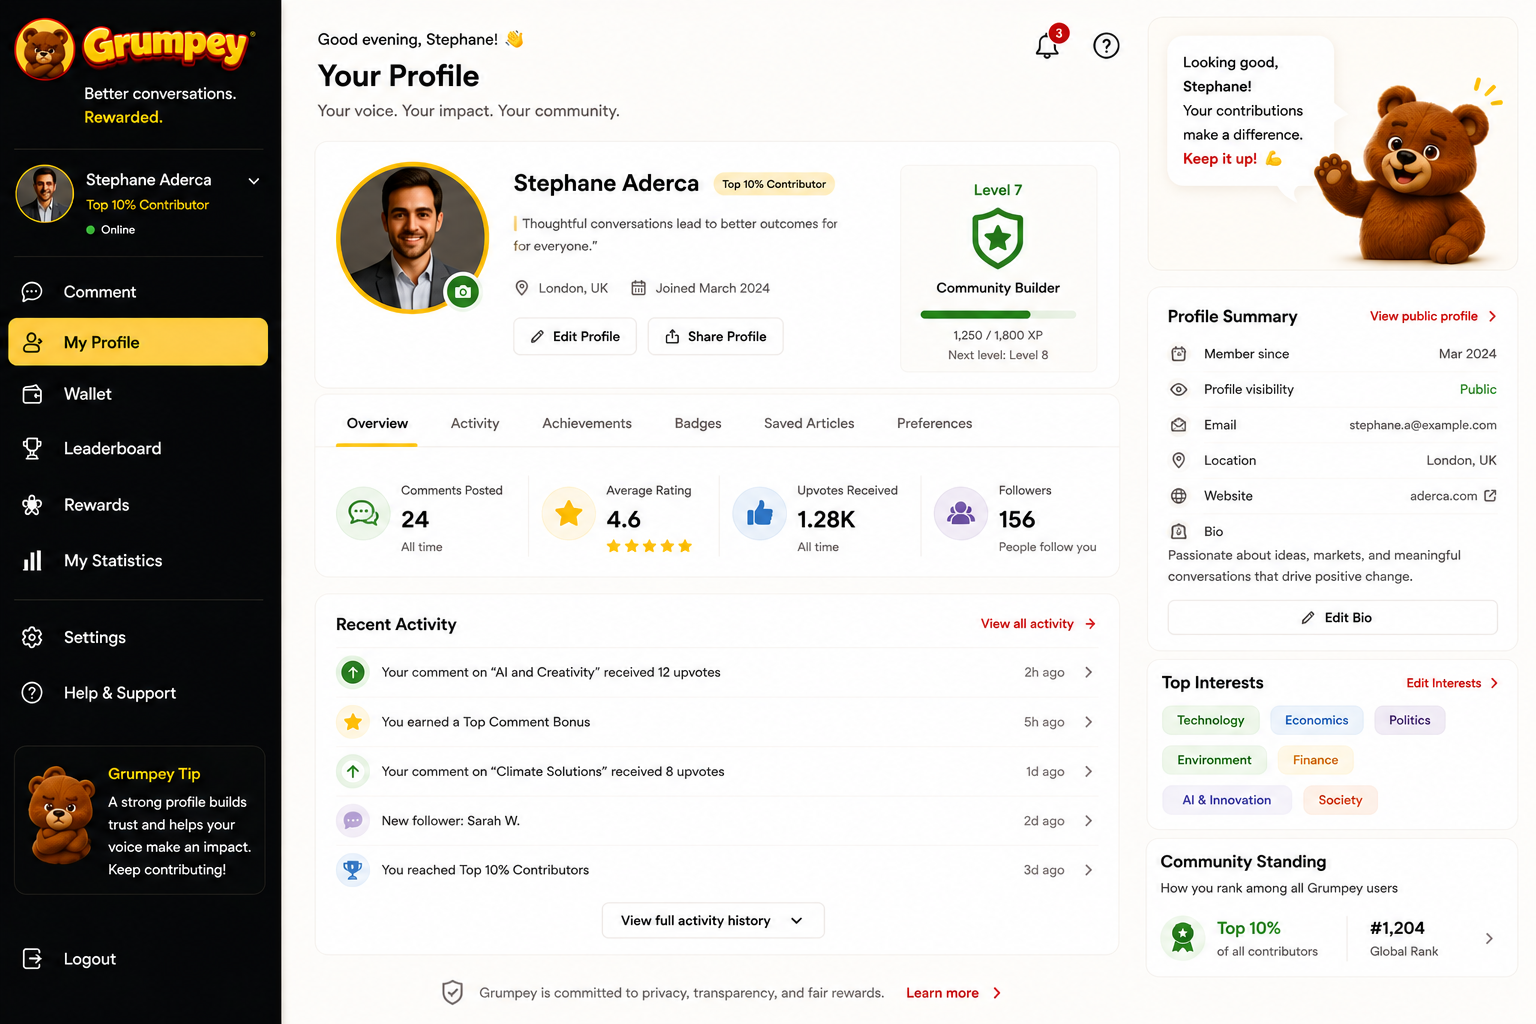Viewport: 1536px width, 1024px height.
Task: Open the Top Comment Bonus row chevron
Action: point(1088,722)
